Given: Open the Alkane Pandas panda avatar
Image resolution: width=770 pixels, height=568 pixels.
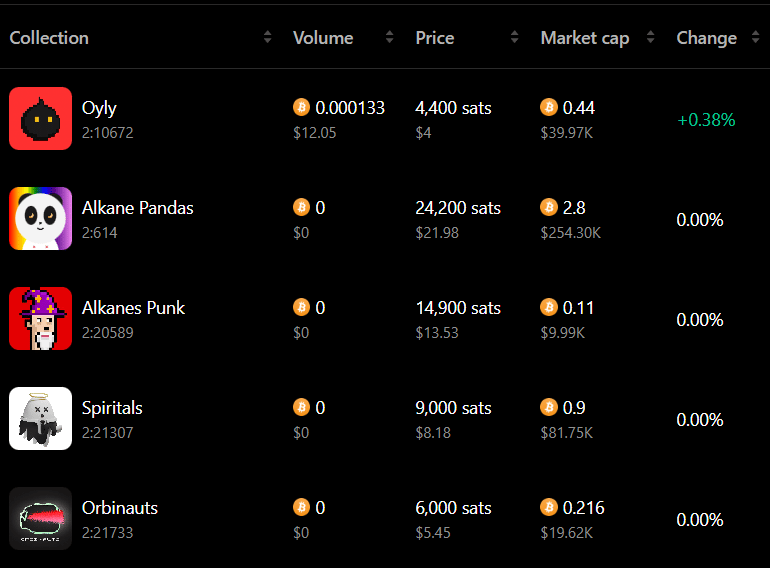Looking at the screenshot, I should coord(40,218).
